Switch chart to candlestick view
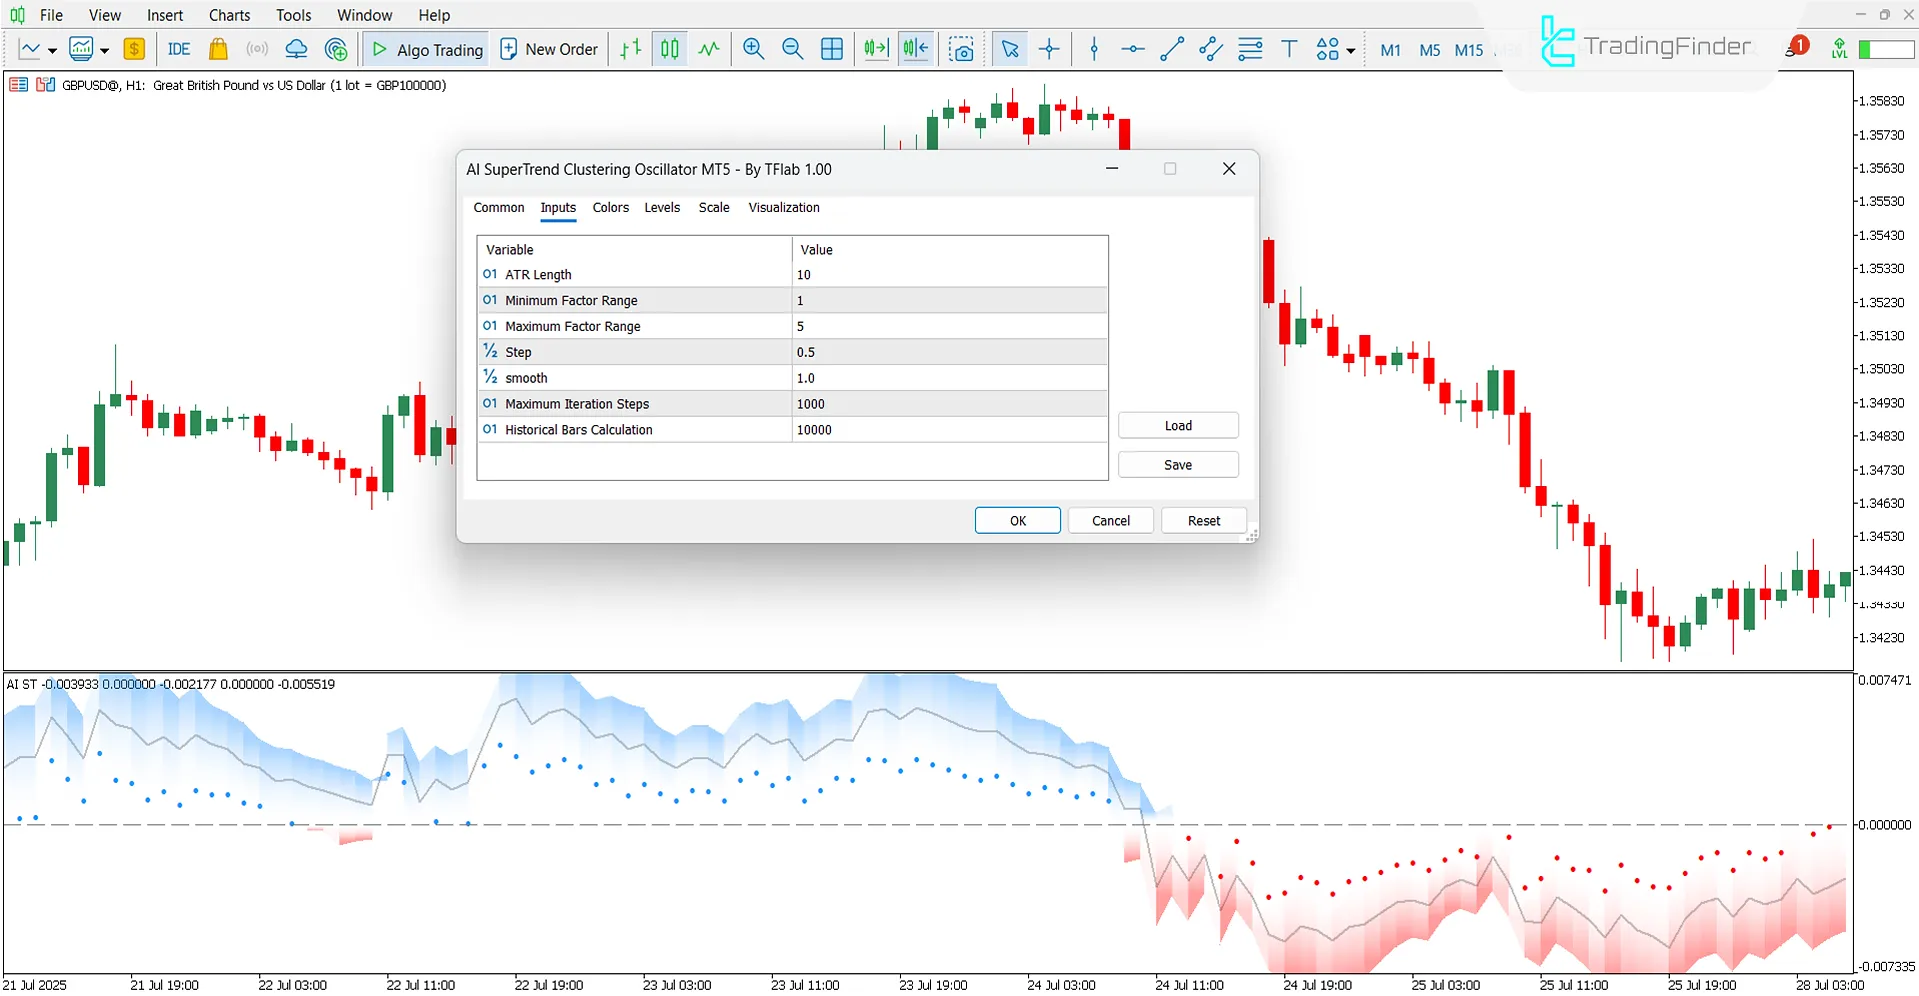The height and width of the screenshot is (996, 1919). 669,48
